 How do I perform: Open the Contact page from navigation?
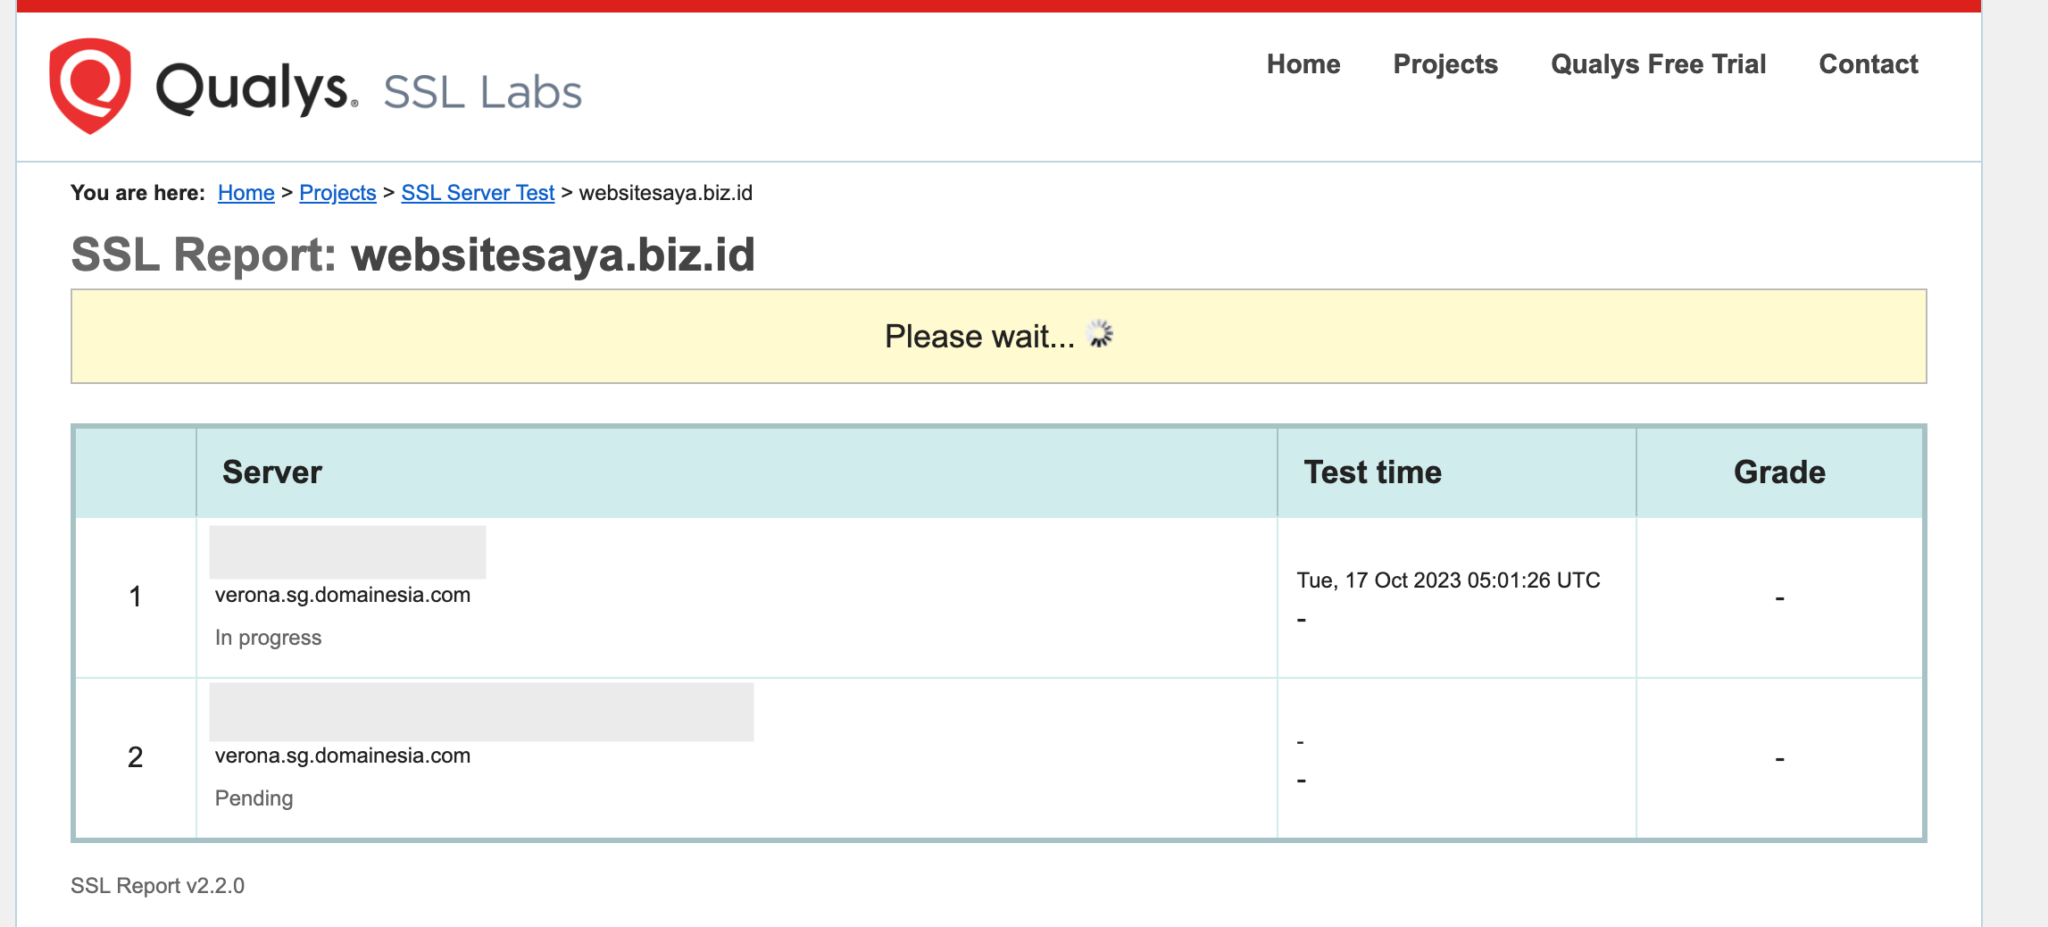[1868, 64]
